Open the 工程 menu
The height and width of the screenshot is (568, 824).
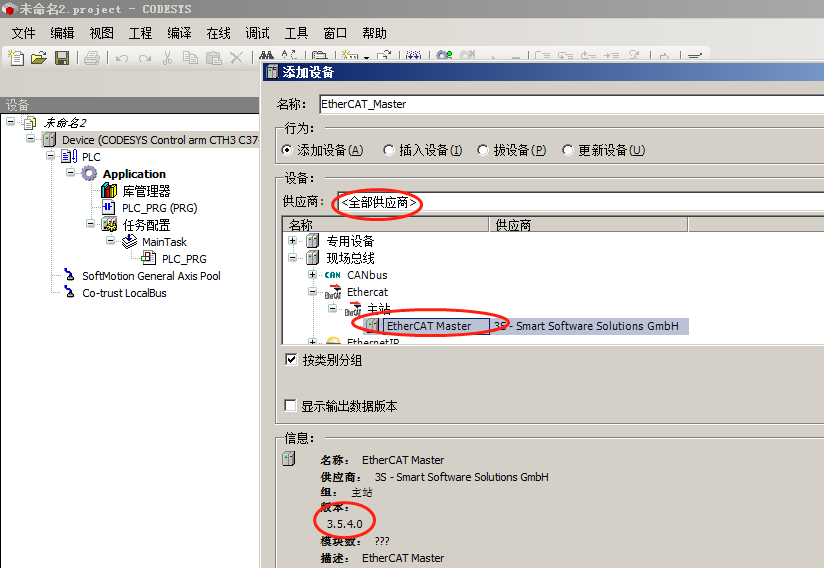140,33
